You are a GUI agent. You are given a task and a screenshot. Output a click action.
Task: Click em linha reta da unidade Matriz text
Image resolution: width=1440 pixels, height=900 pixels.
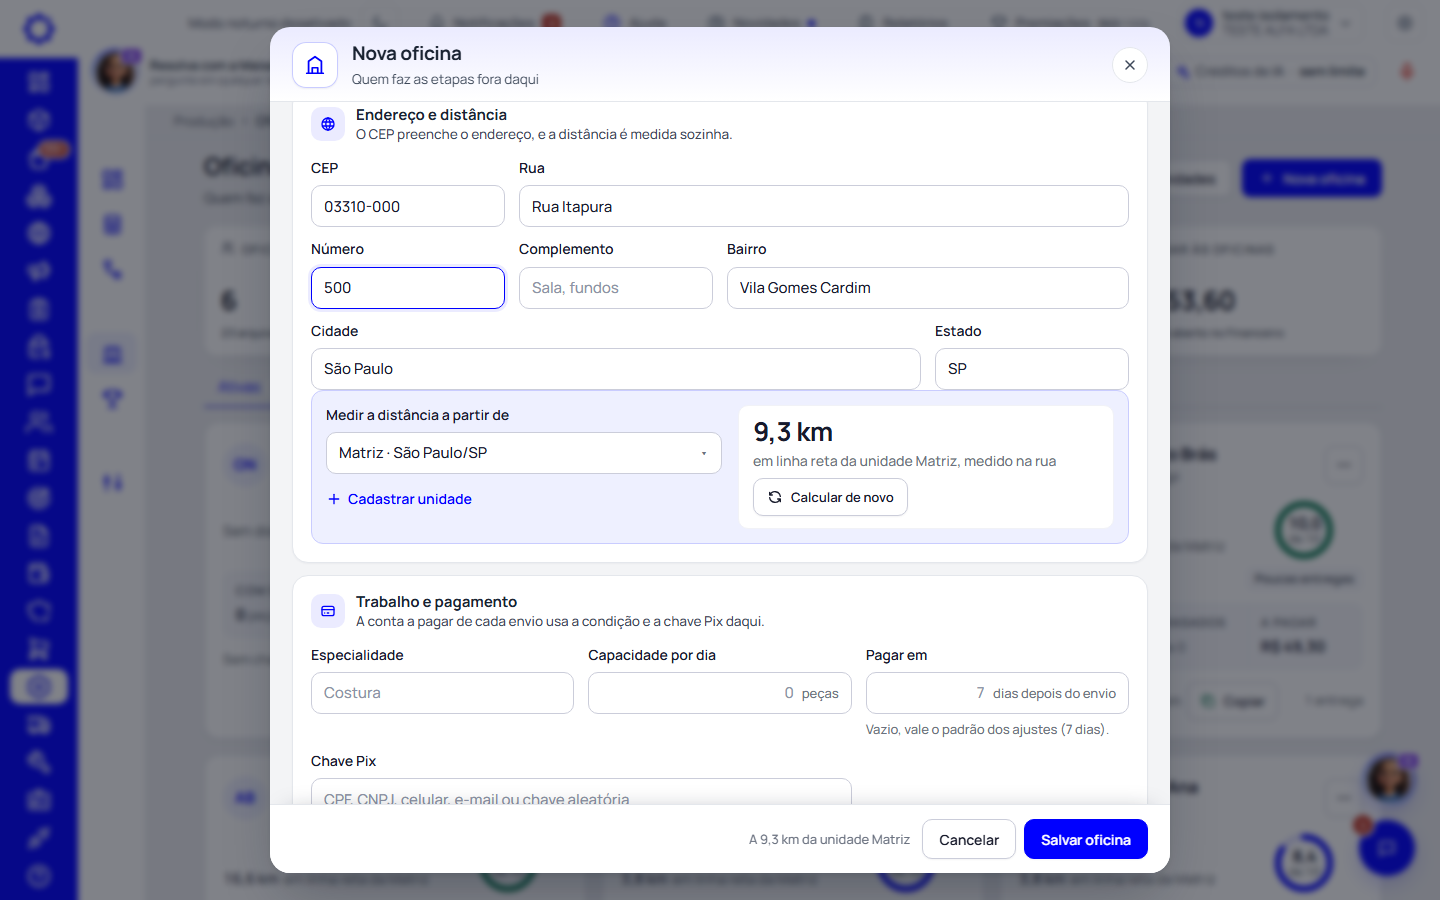(904, 461)
